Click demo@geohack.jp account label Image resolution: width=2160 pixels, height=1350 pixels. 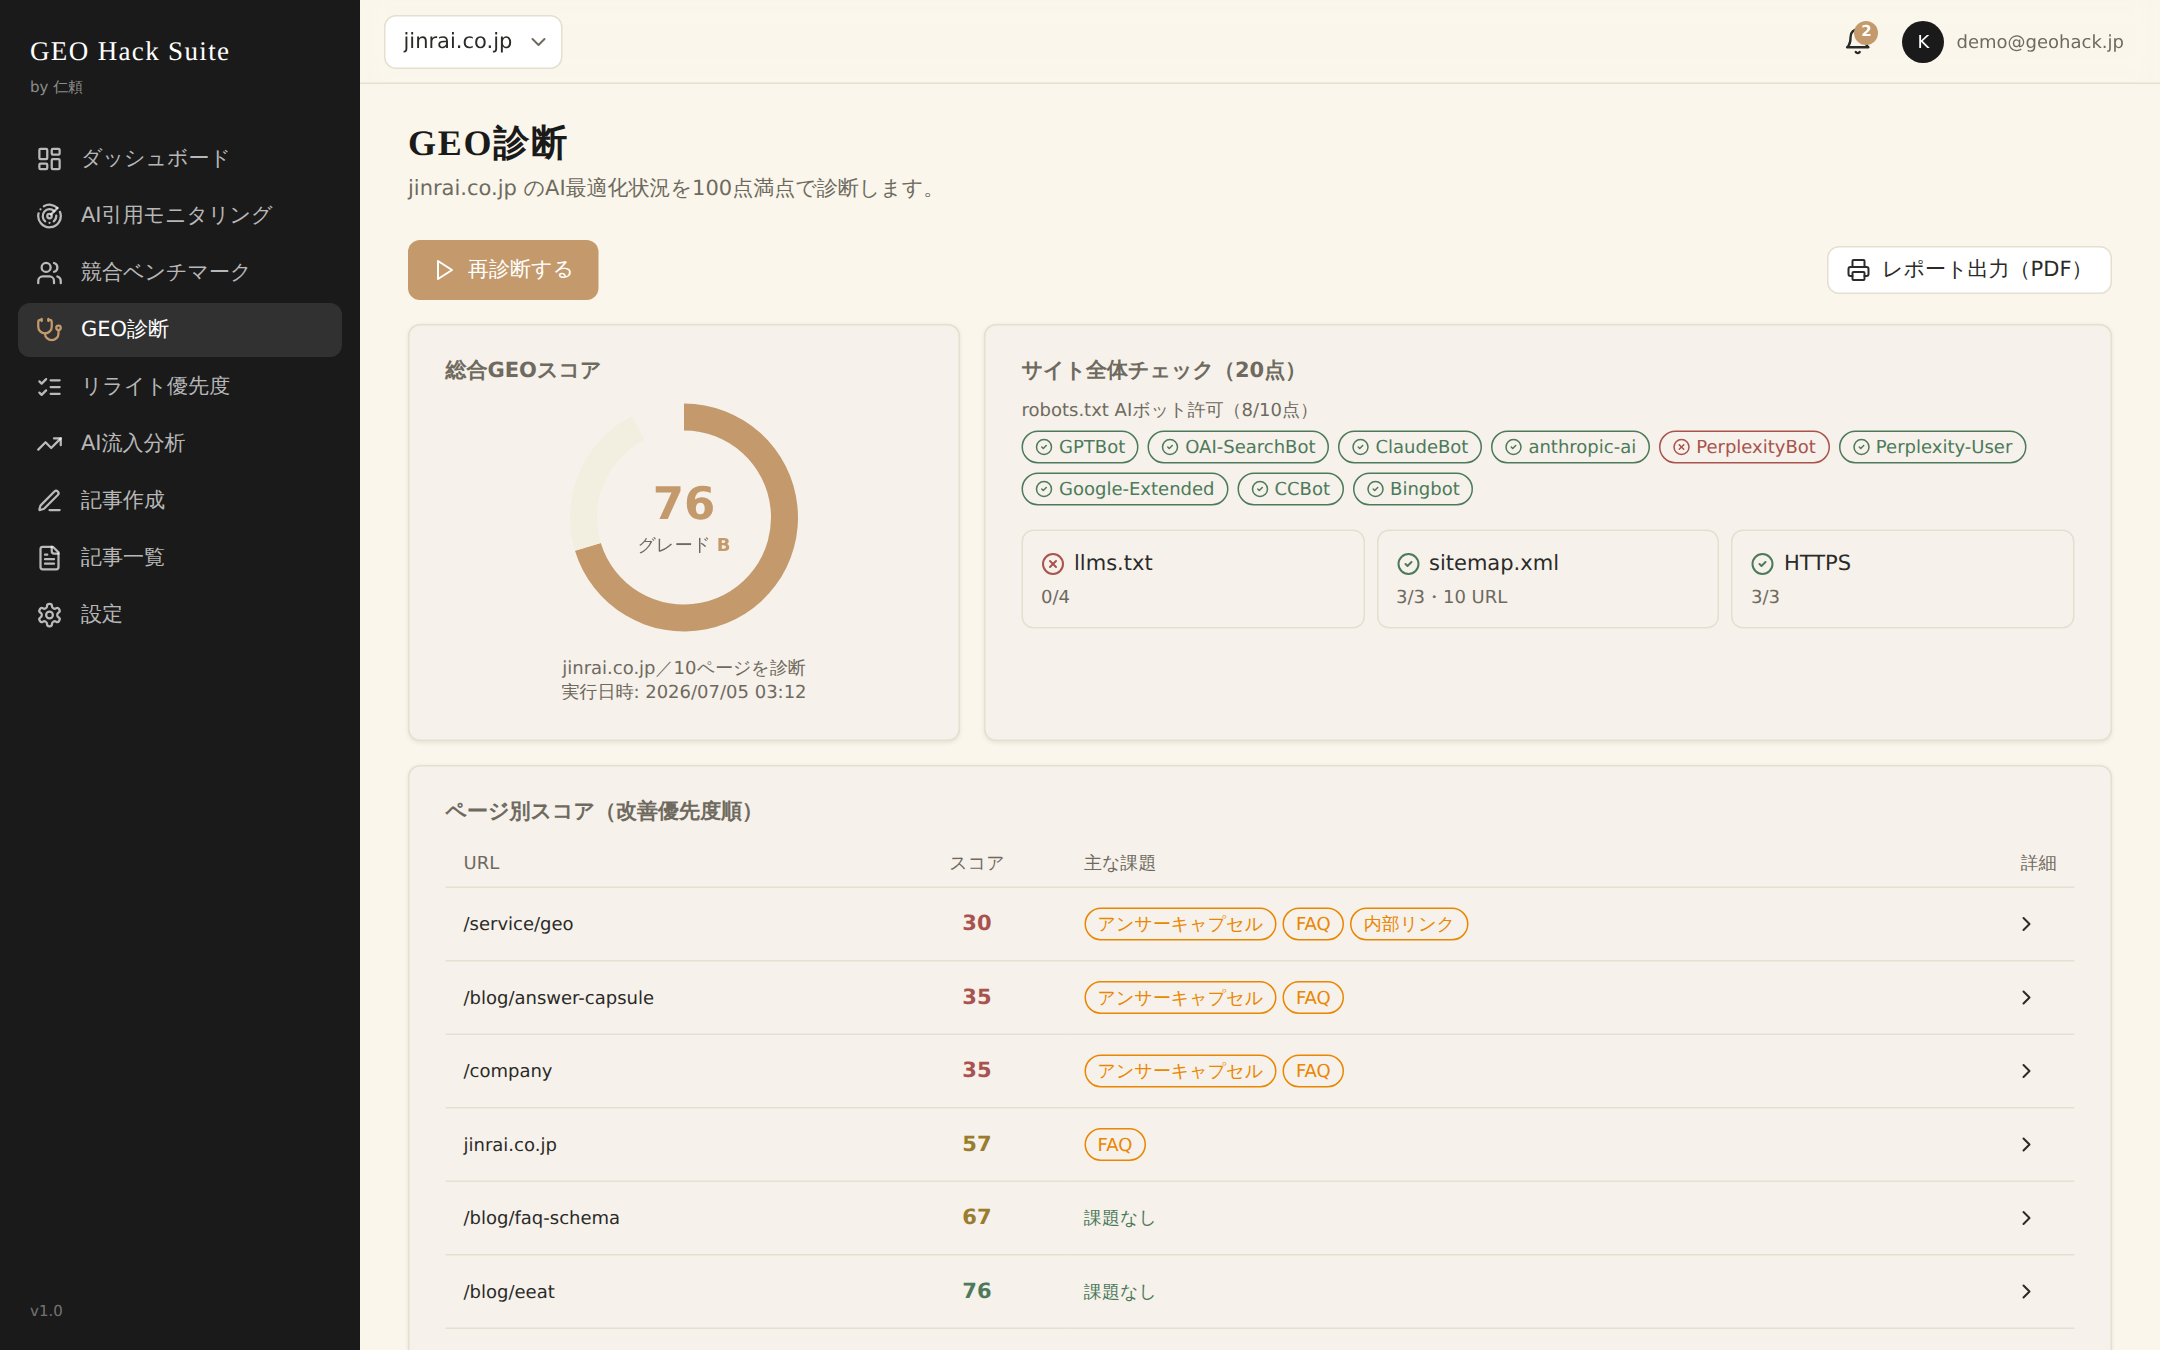2040,42
